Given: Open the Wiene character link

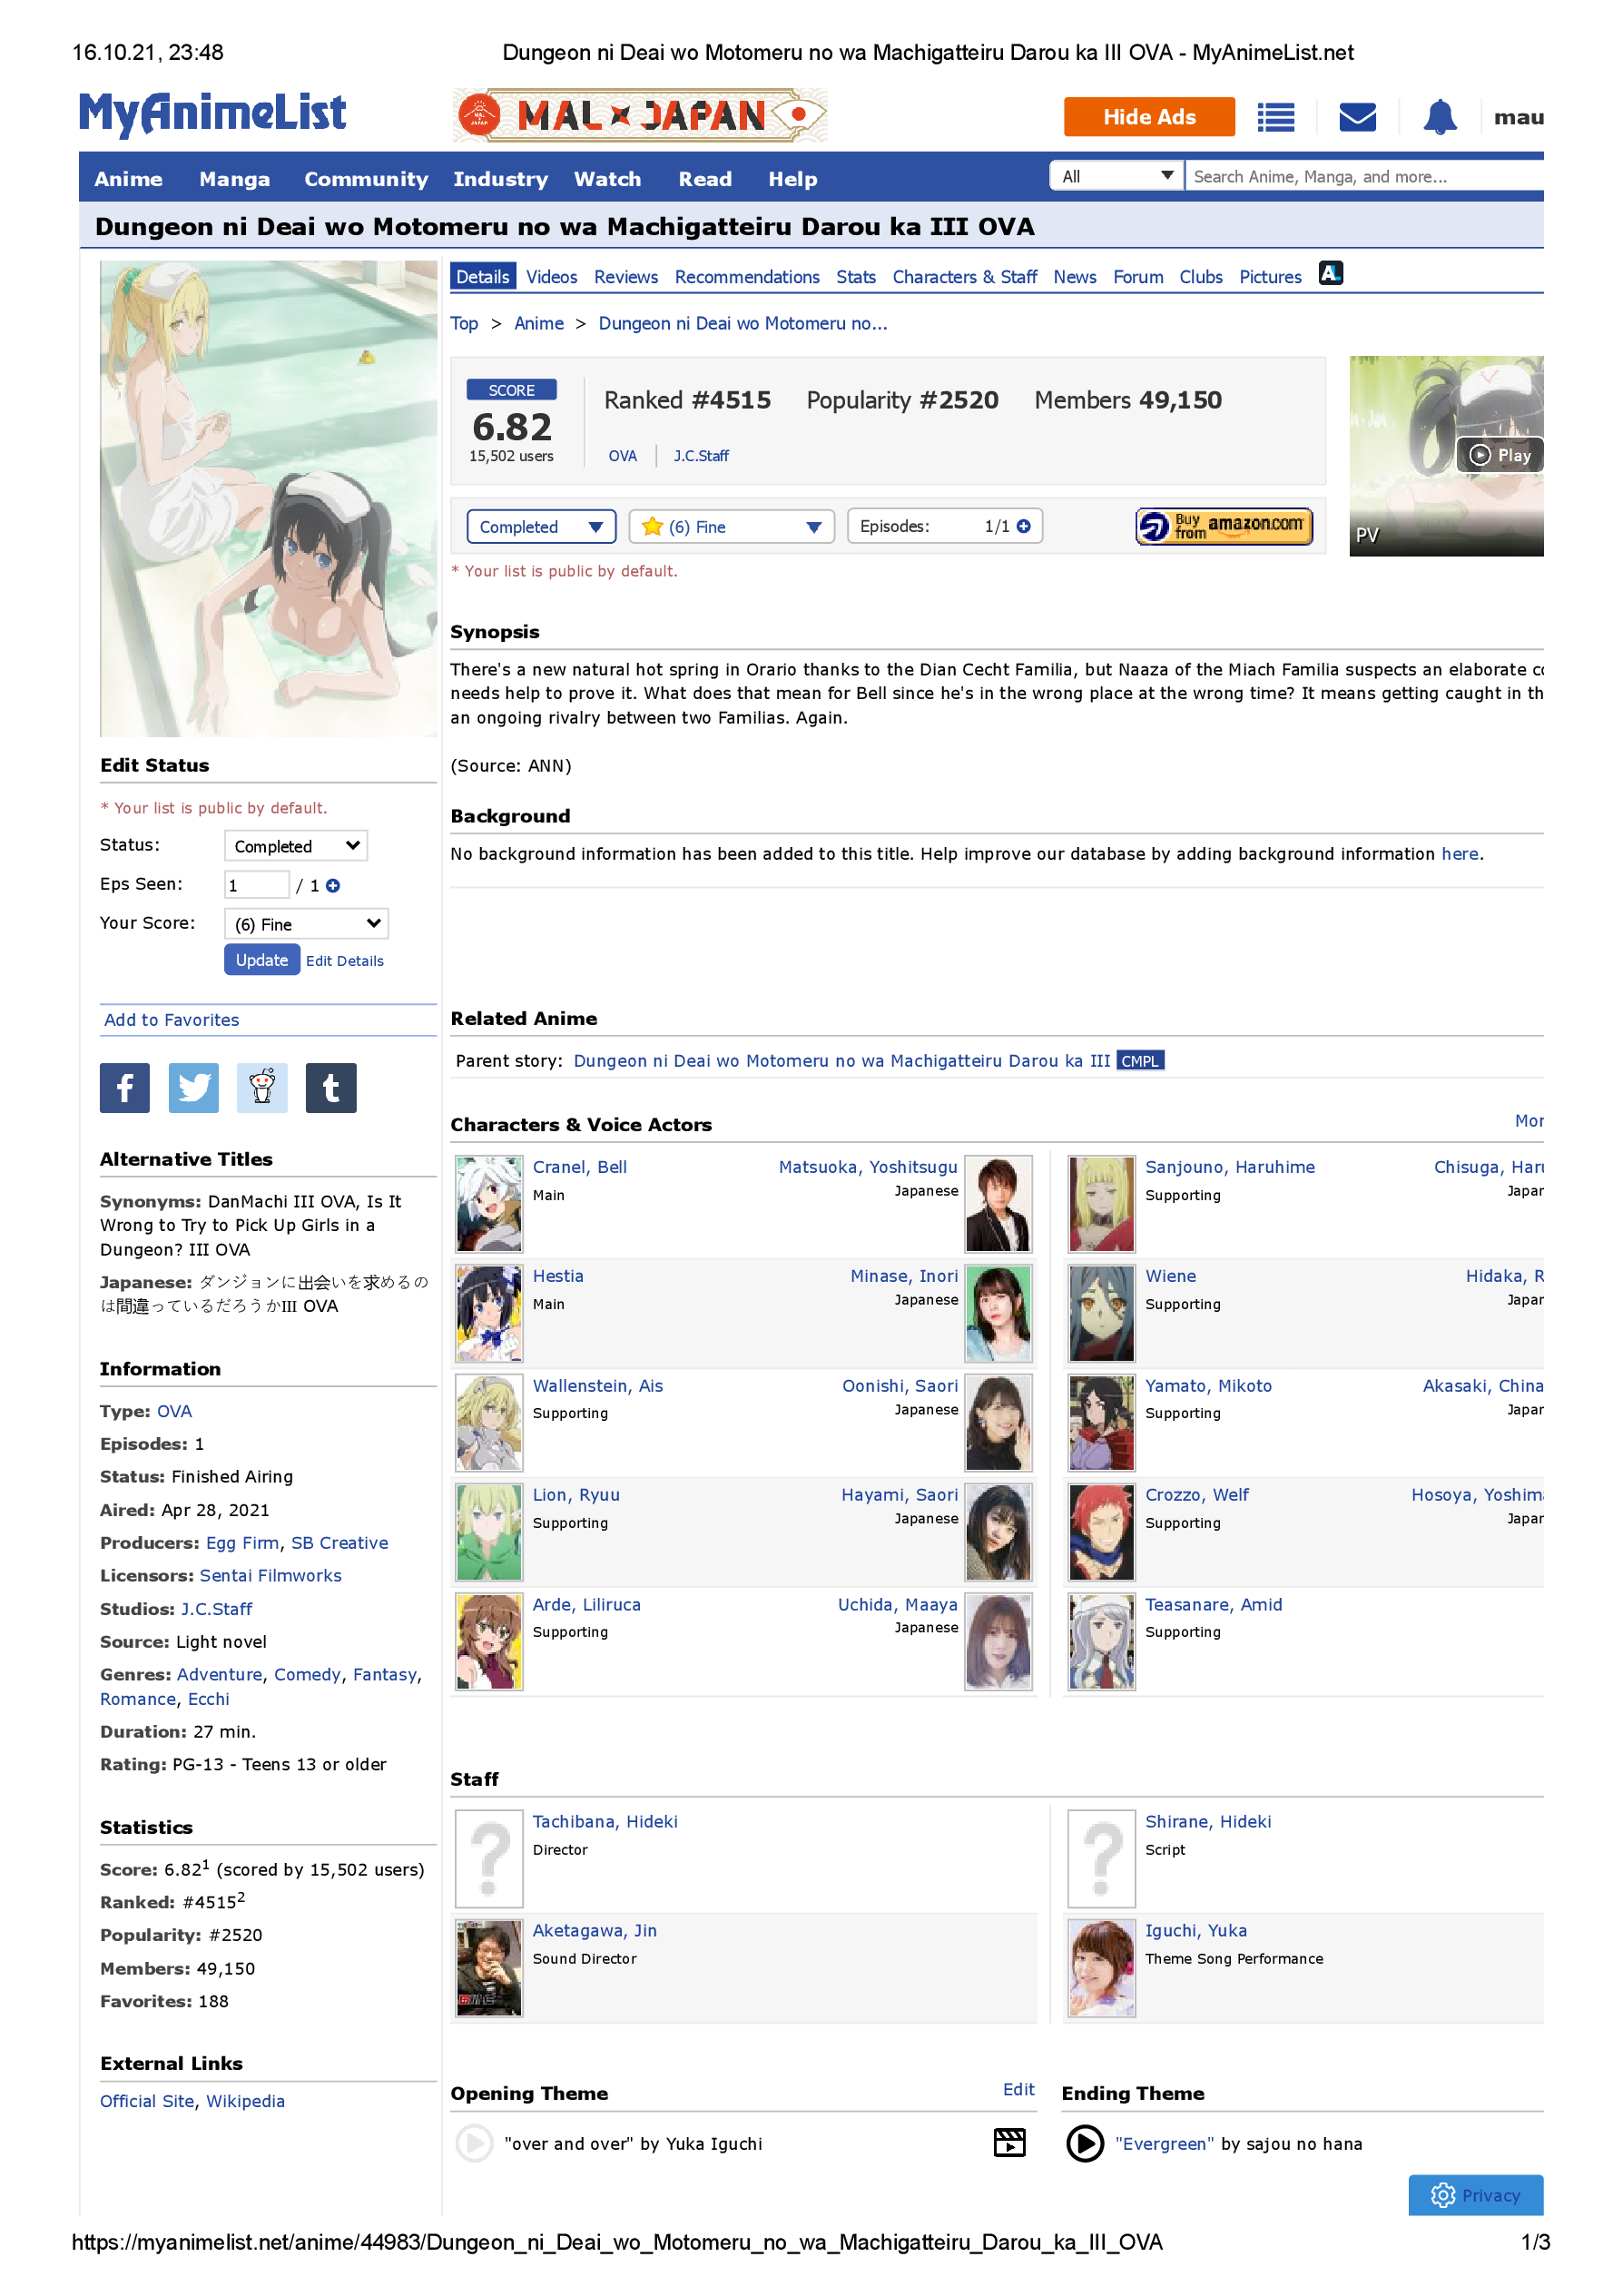Looking at the screenshot, I should 1170,1276.
